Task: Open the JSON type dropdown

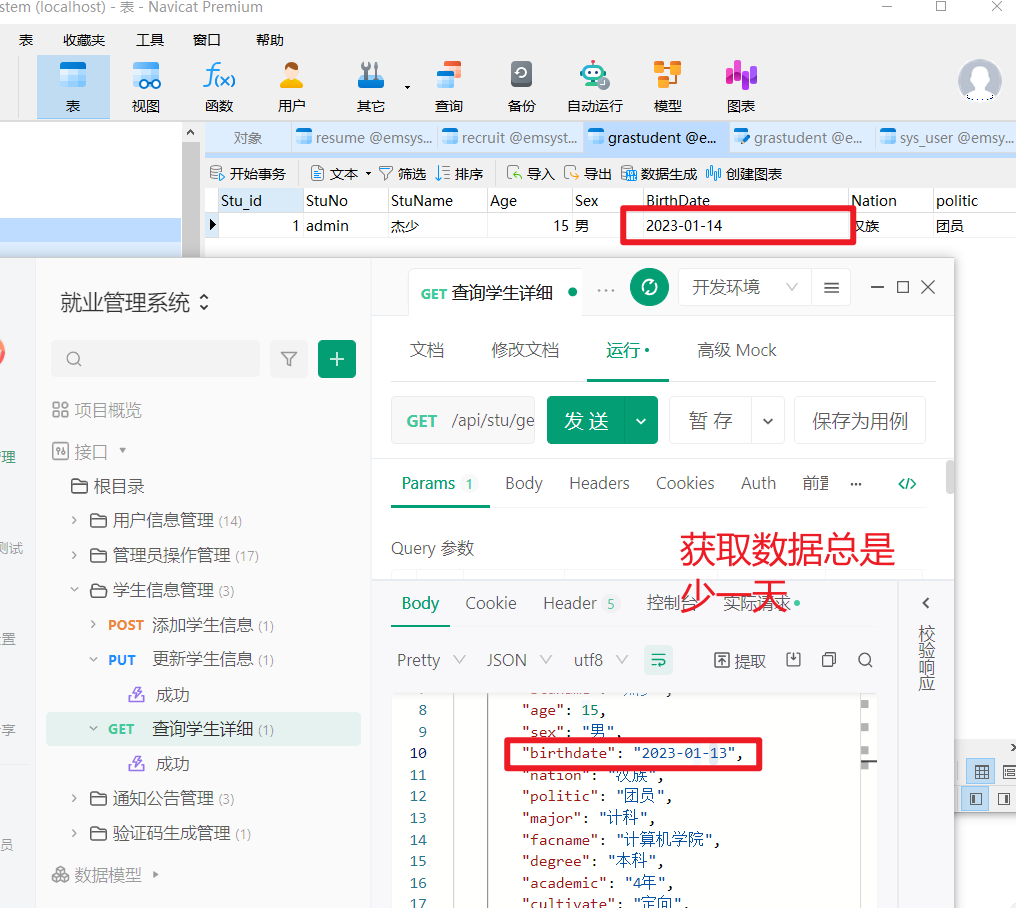Action: (x=519, y=660)
